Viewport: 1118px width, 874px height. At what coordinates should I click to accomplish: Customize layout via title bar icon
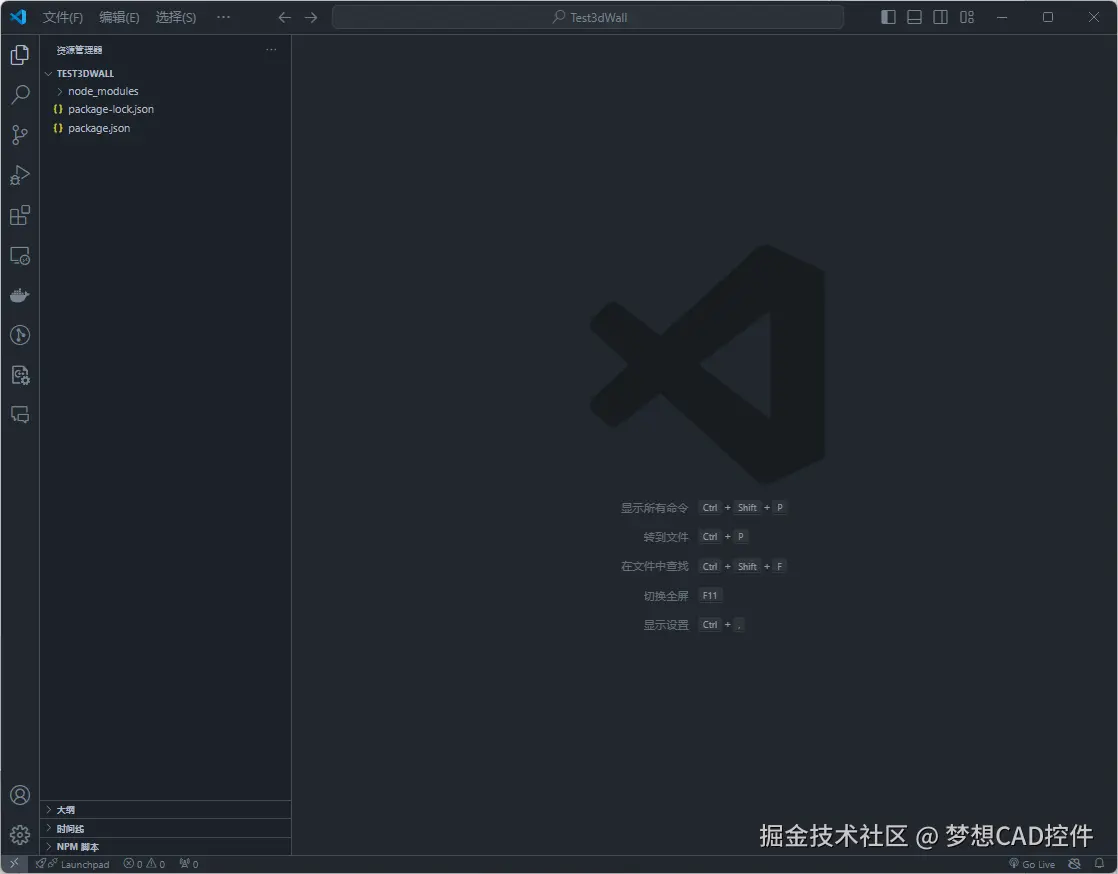tap(967, 17)
